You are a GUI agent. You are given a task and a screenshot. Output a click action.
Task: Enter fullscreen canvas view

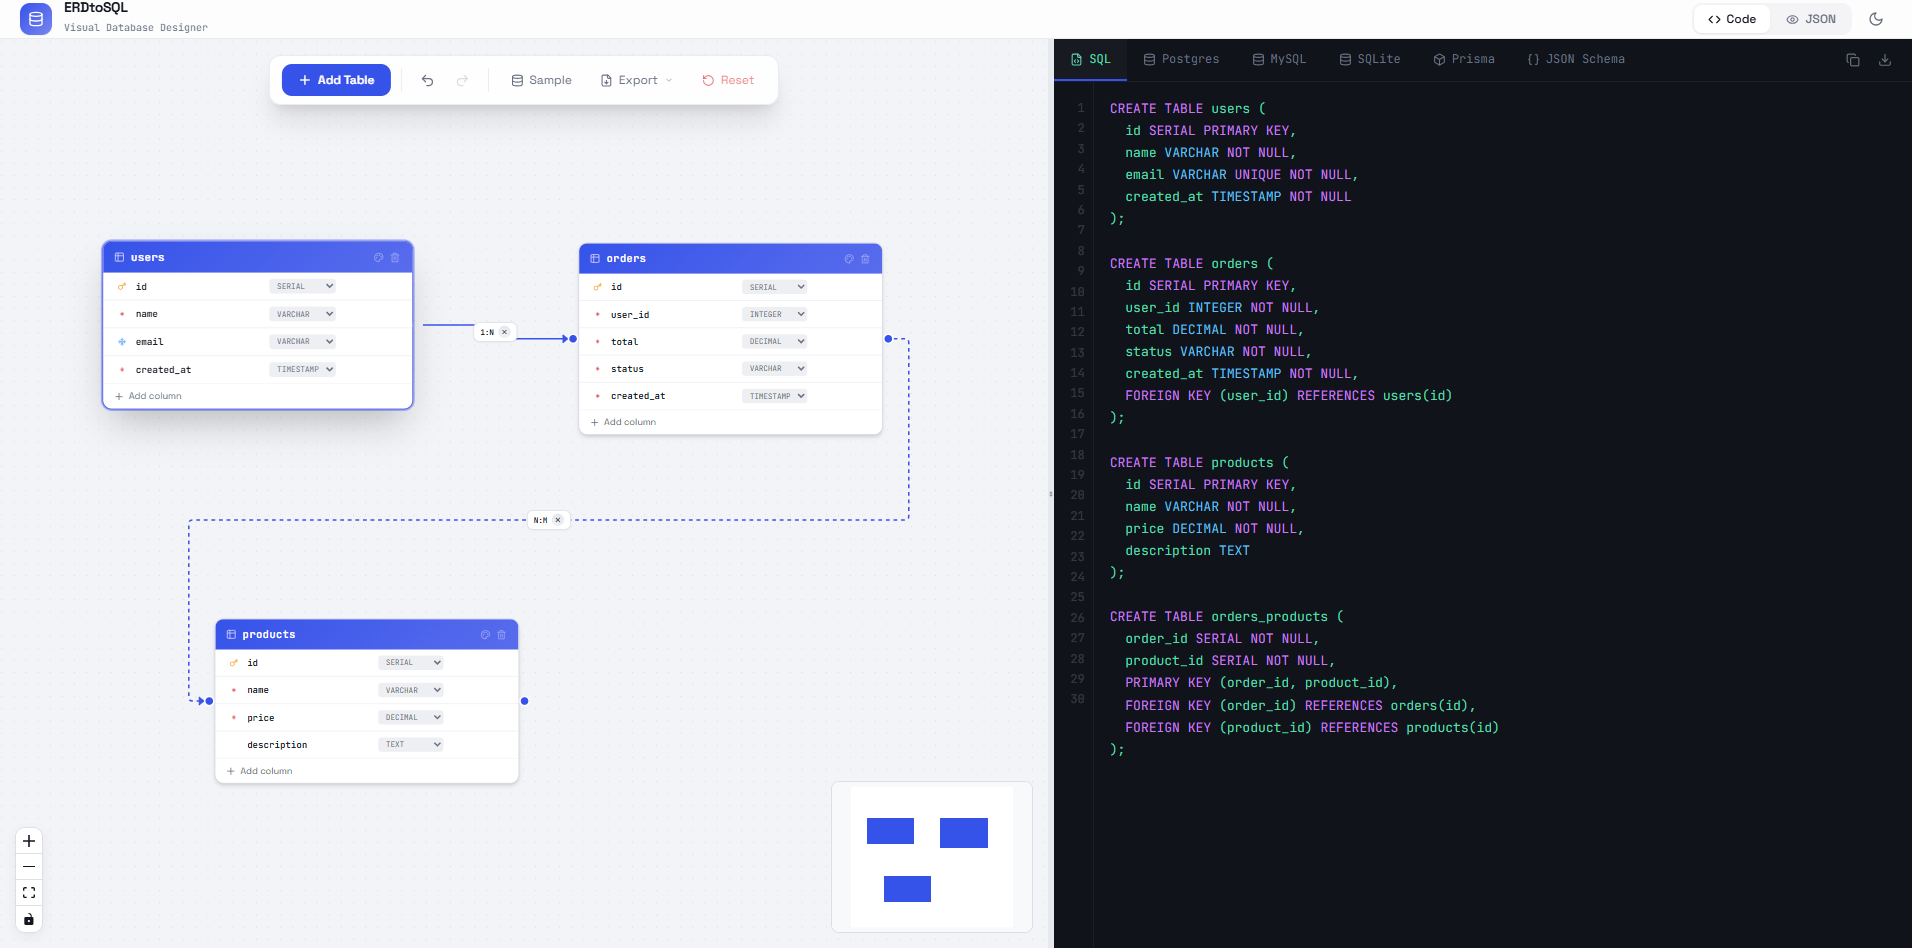pos(28,892)
